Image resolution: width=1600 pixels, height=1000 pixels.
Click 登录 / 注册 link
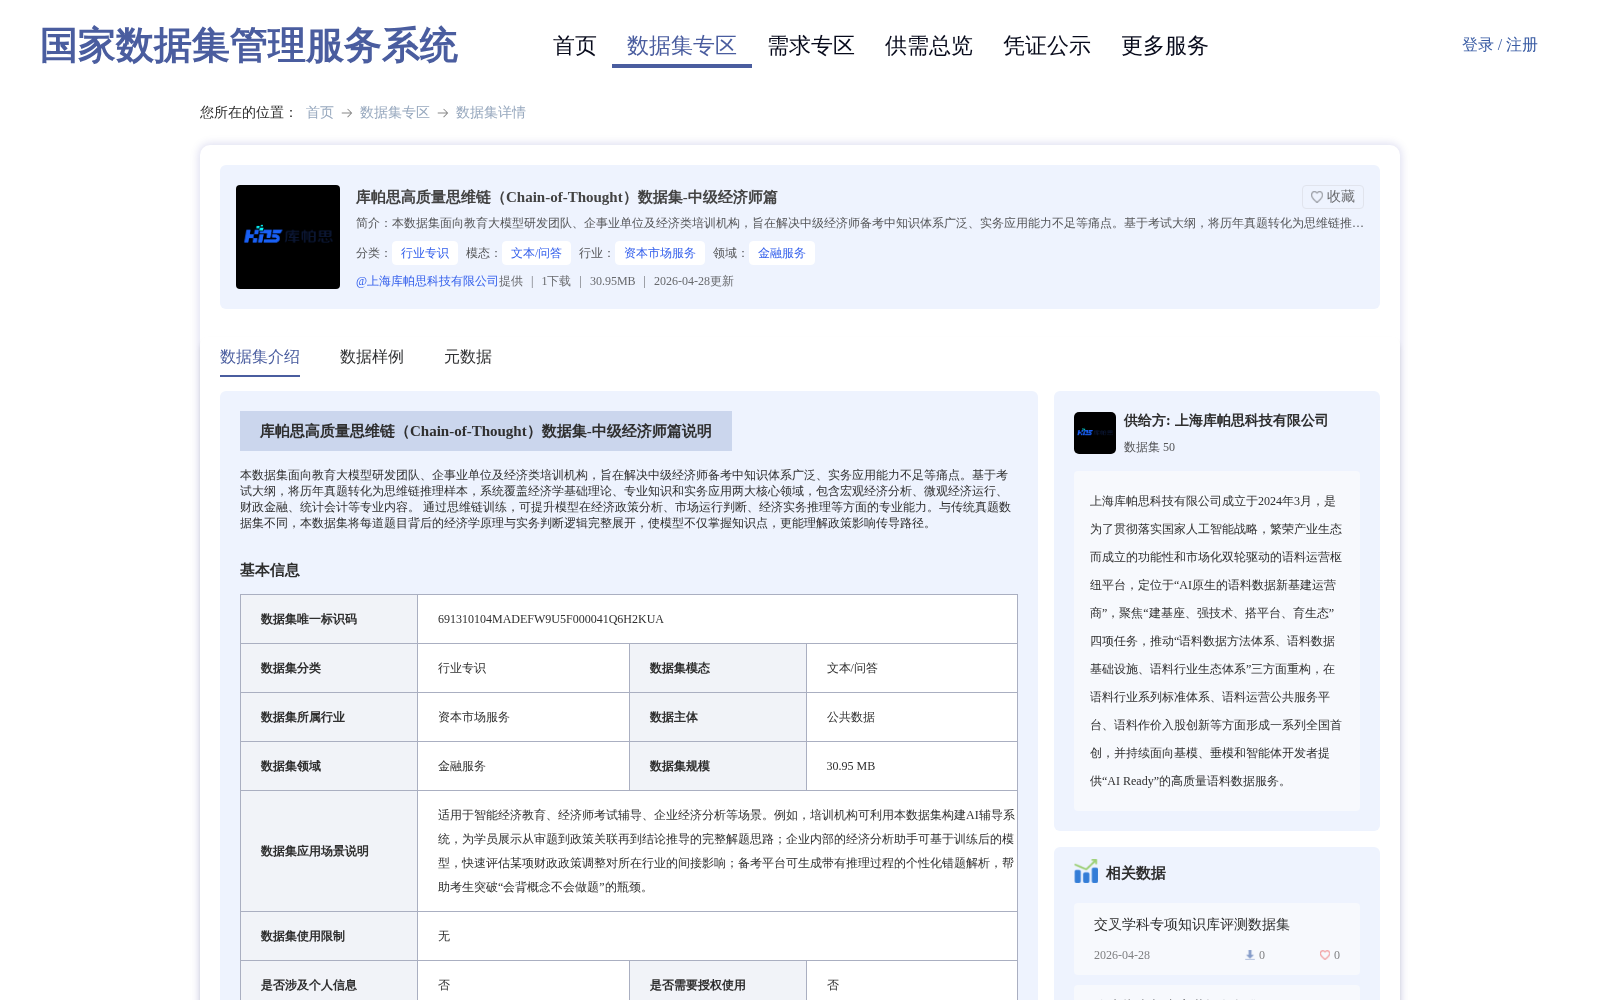coord(1500,45)
